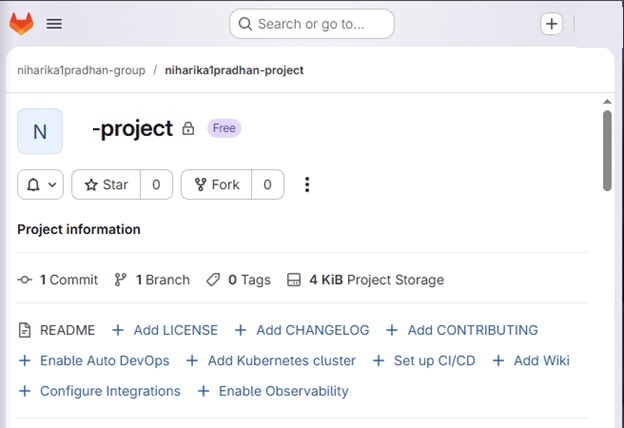Screen dimensions: 624x428
Task: Fork the project
Action: tap(216, 185)
